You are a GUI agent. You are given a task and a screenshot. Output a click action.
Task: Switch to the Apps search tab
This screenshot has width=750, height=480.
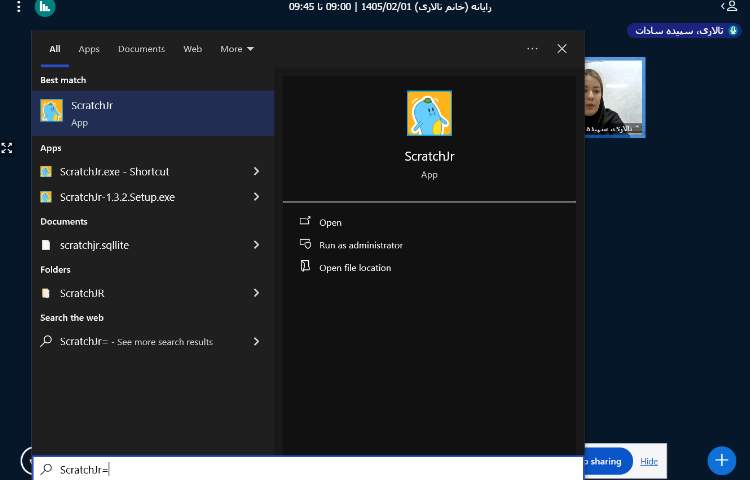click(89, 49)
